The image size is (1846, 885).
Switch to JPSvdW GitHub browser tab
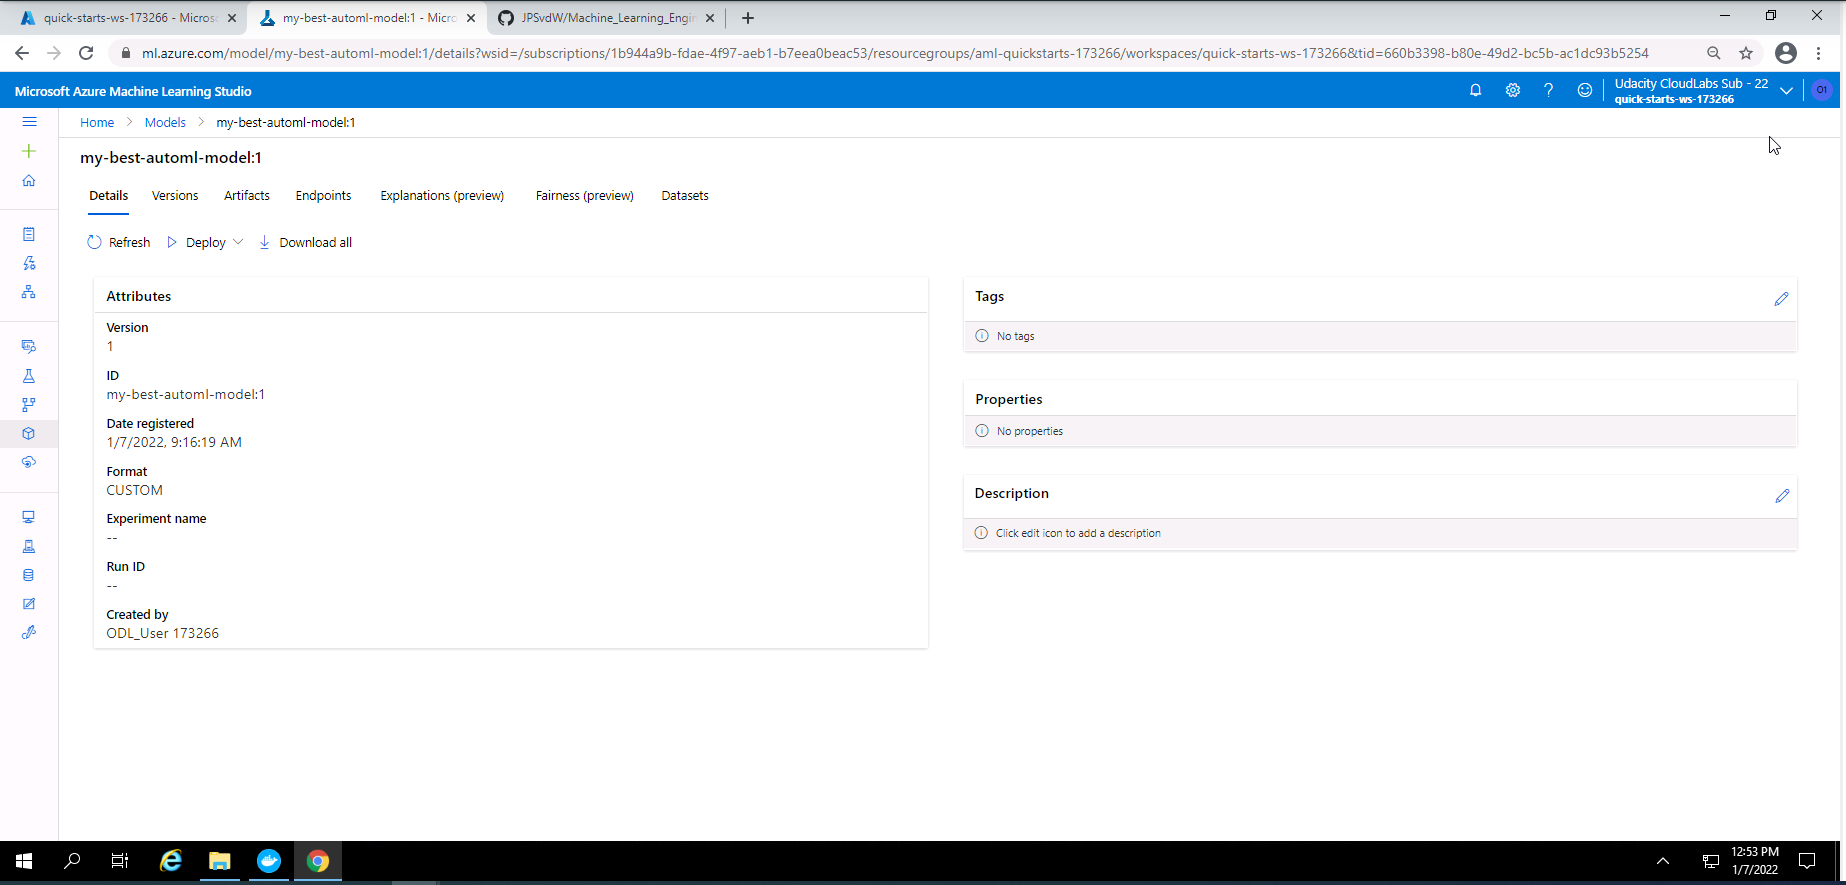coord(606,18)
